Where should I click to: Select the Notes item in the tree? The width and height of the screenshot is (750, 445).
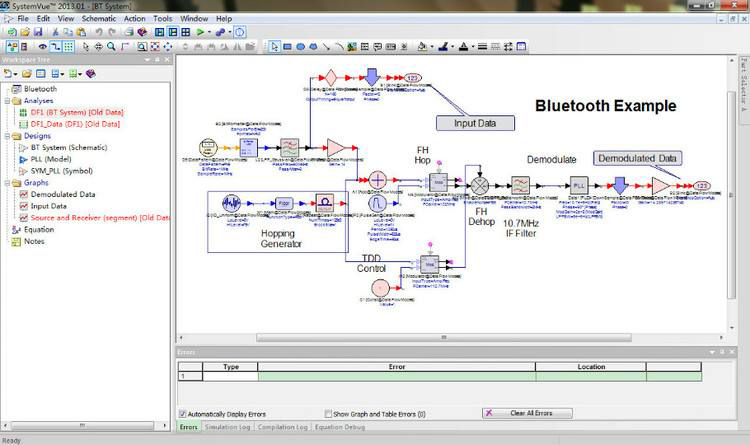click(x=34, y=241)
